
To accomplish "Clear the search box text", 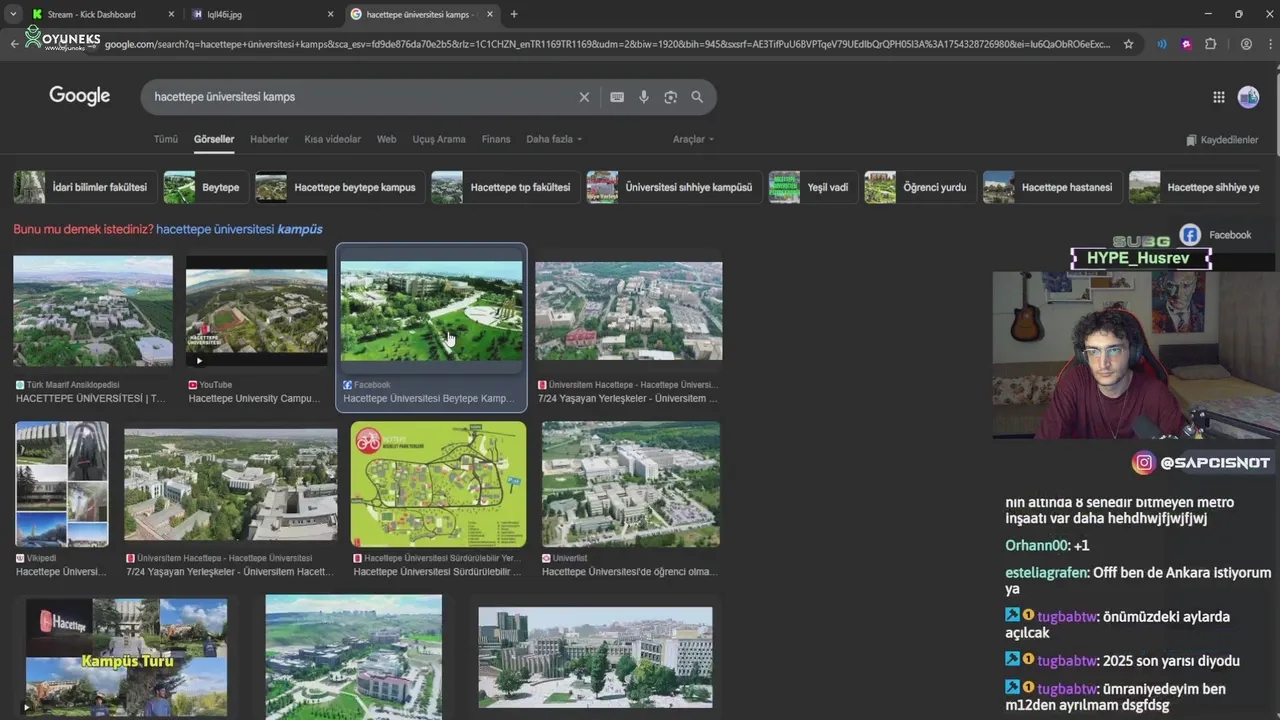I will click(584, 97).
